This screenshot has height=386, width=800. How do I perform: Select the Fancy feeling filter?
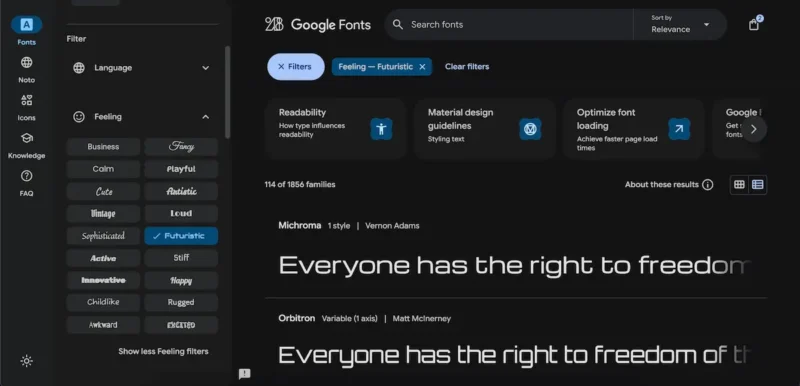[x=181, y=147]
